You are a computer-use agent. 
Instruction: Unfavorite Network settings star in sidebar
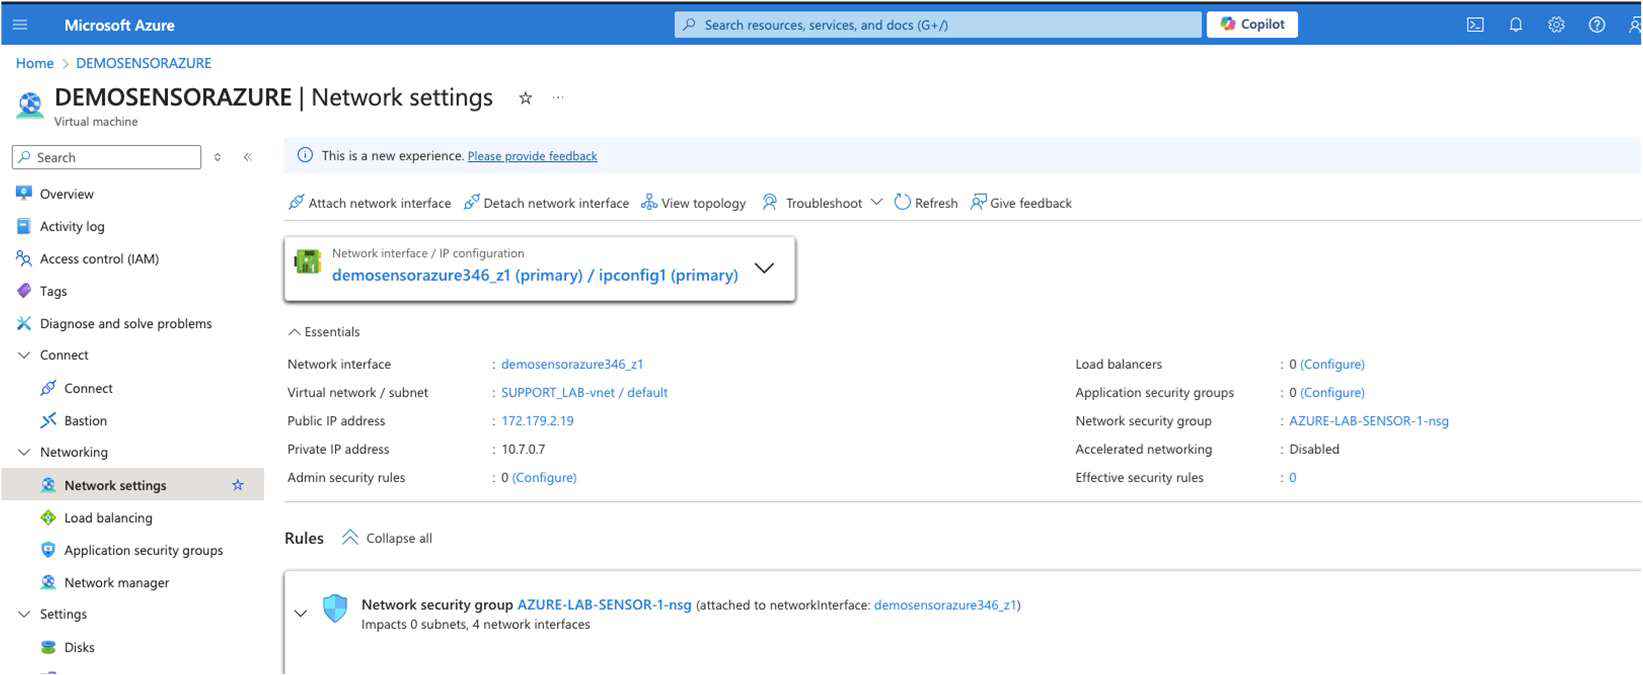[x=238, y=486]
